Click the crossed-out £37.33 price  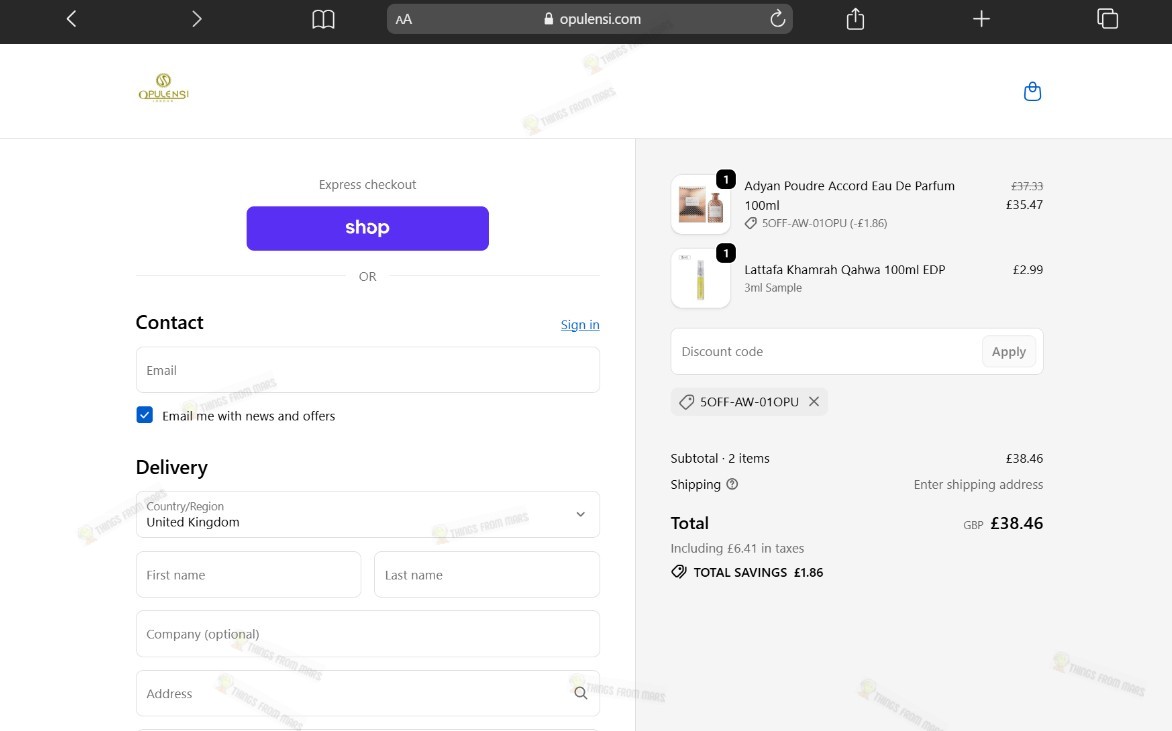tap(1027, 186)
